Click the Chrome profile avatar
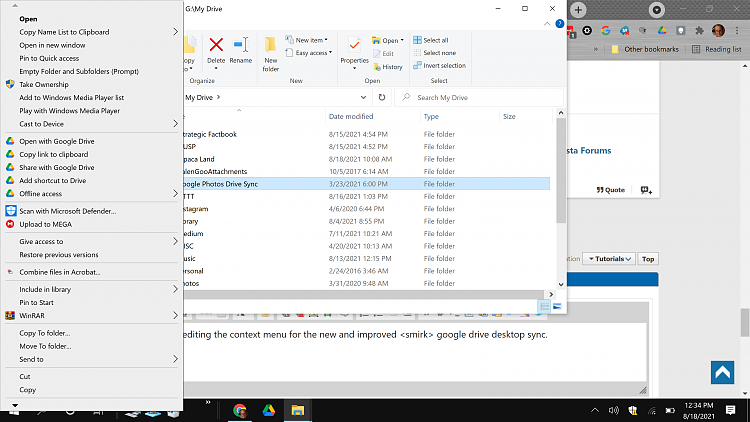Viewport: 750px width, 422px height. 718,31
